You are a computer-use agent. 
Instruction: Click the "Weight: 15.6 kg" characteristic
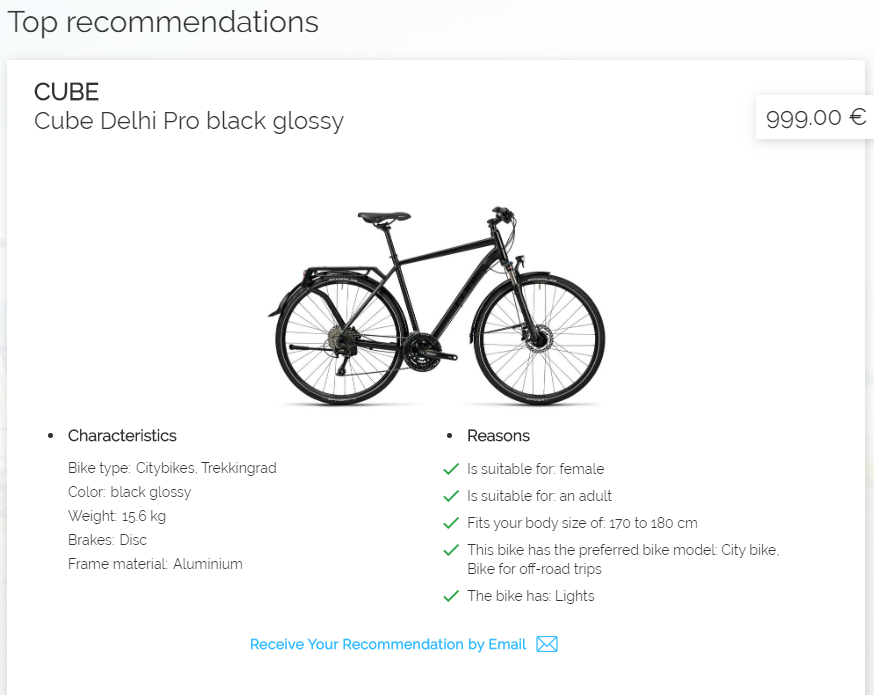(117, 516)
